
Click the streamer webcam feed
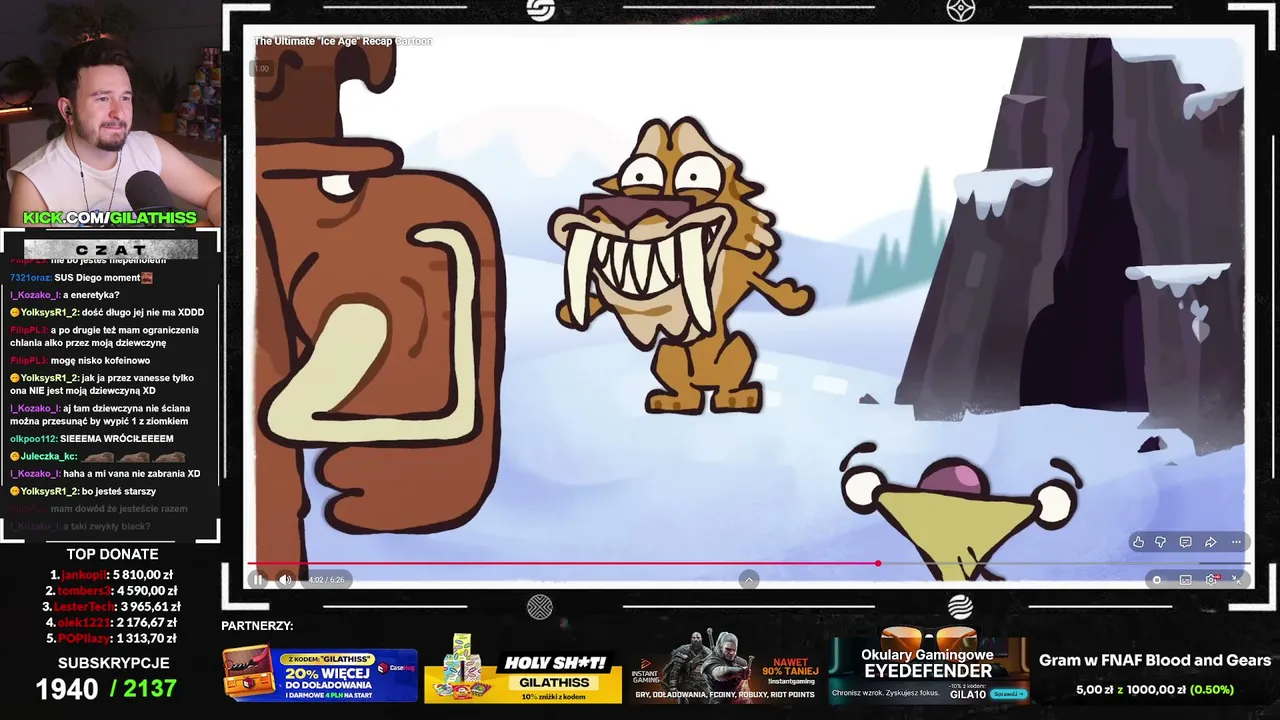[x=110, y=113]
